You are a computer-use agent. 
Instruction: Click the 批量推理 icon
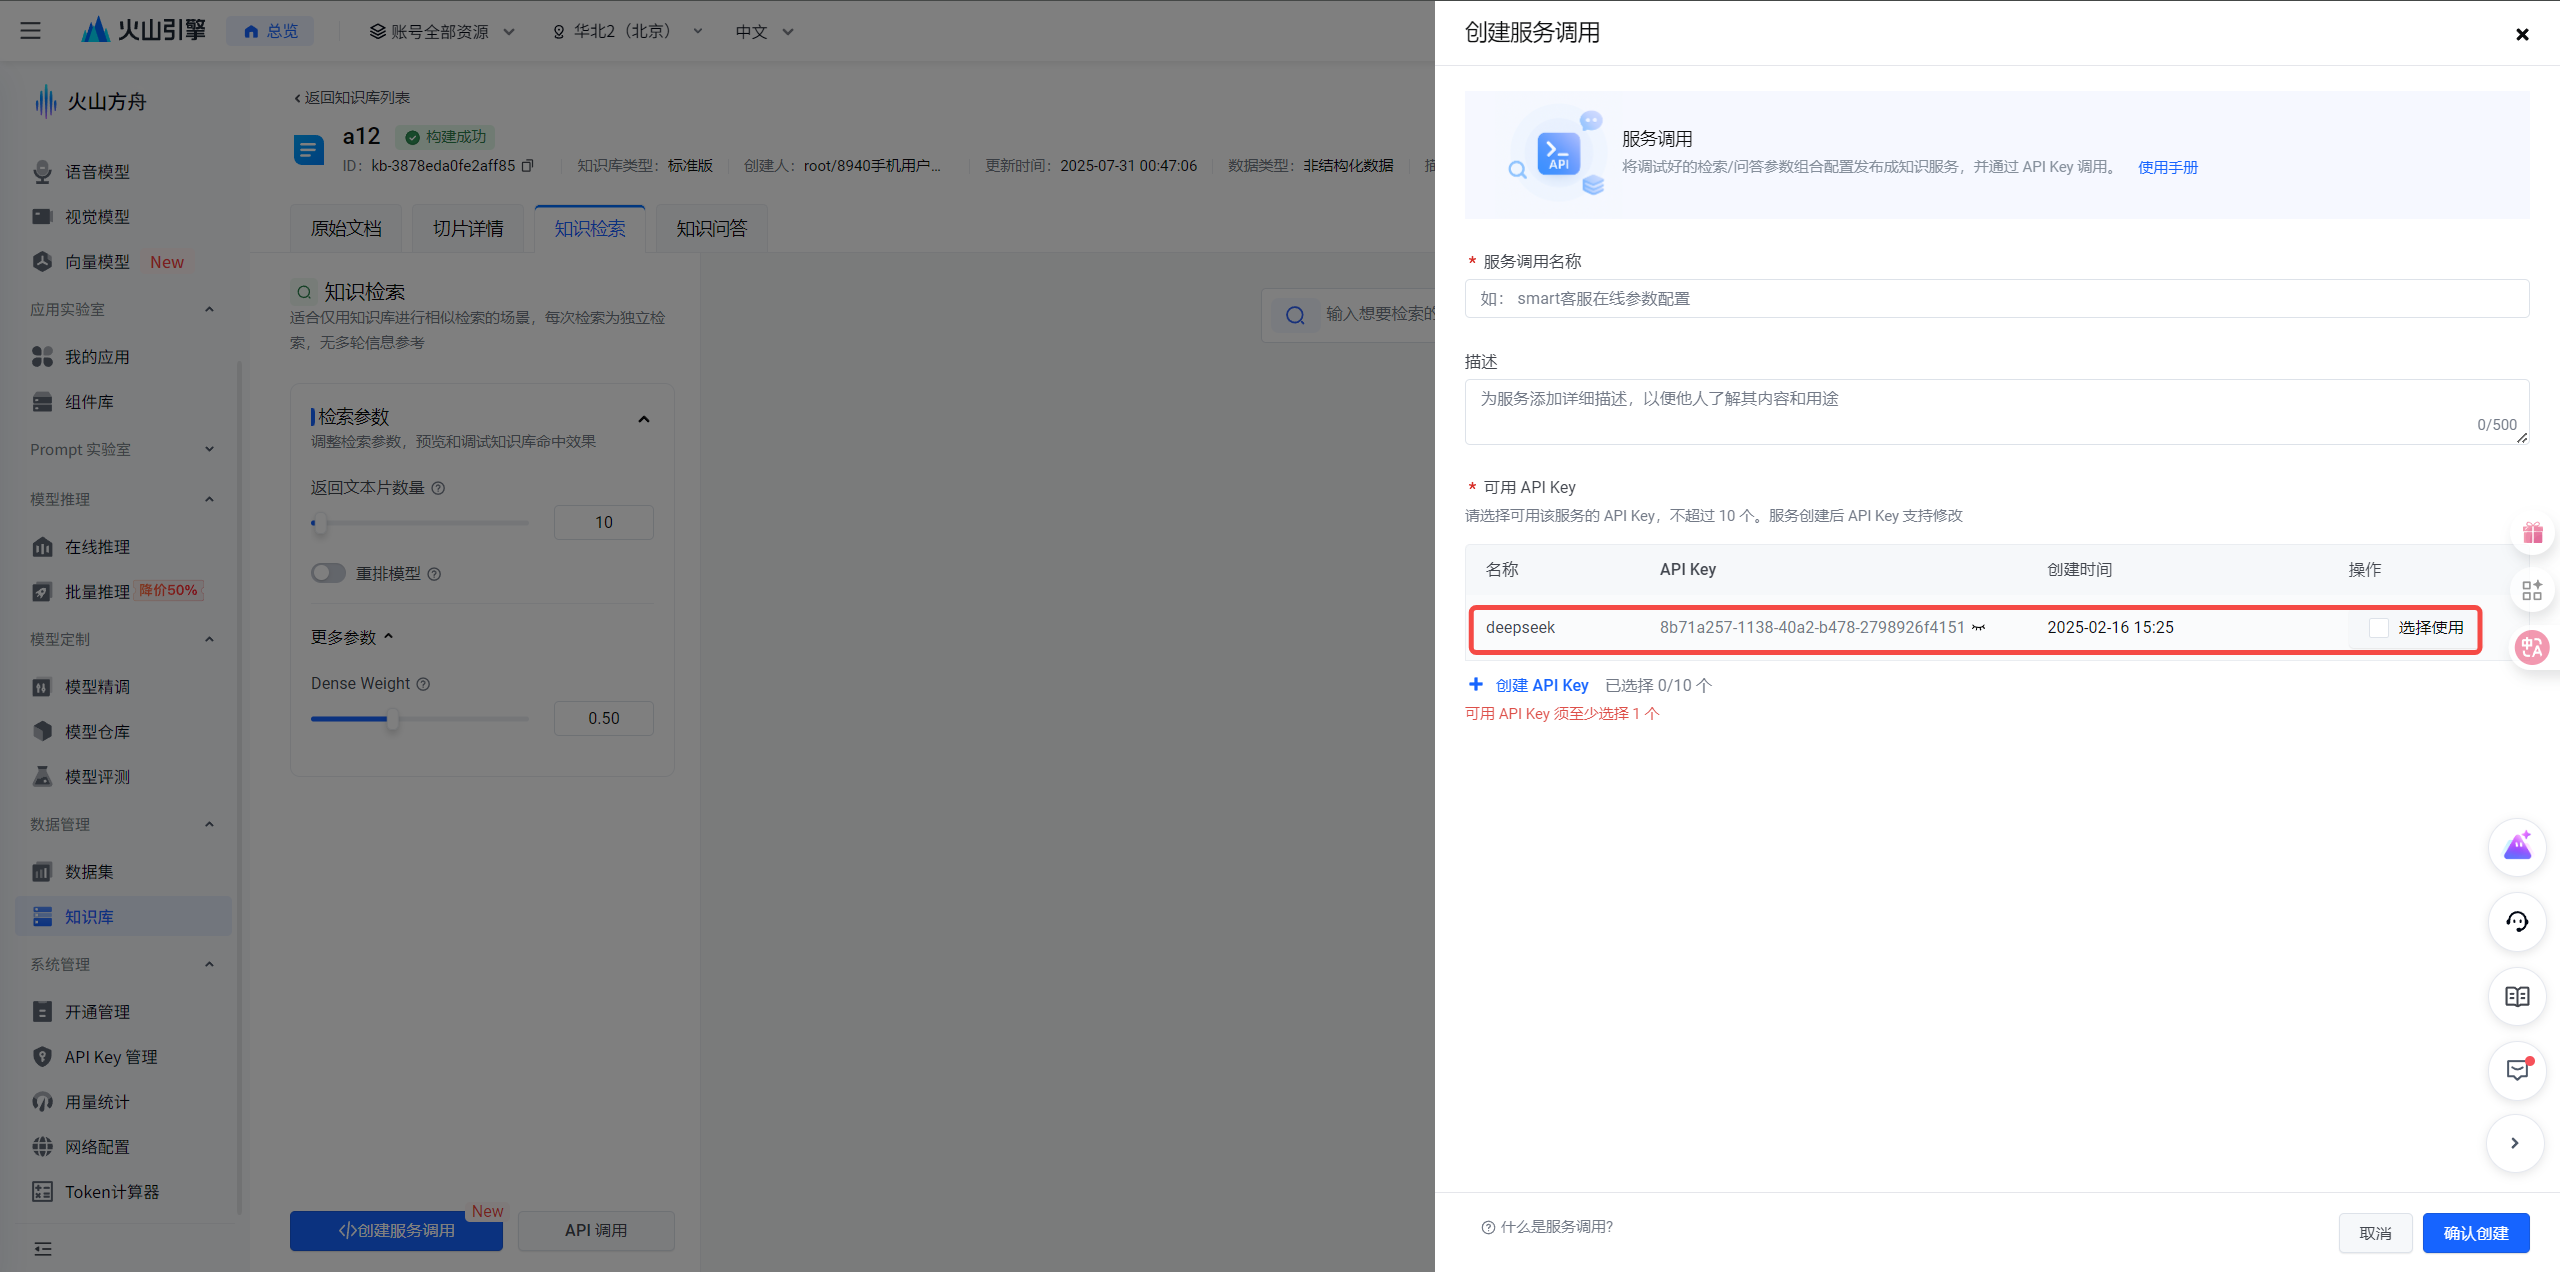coord(42,592)
